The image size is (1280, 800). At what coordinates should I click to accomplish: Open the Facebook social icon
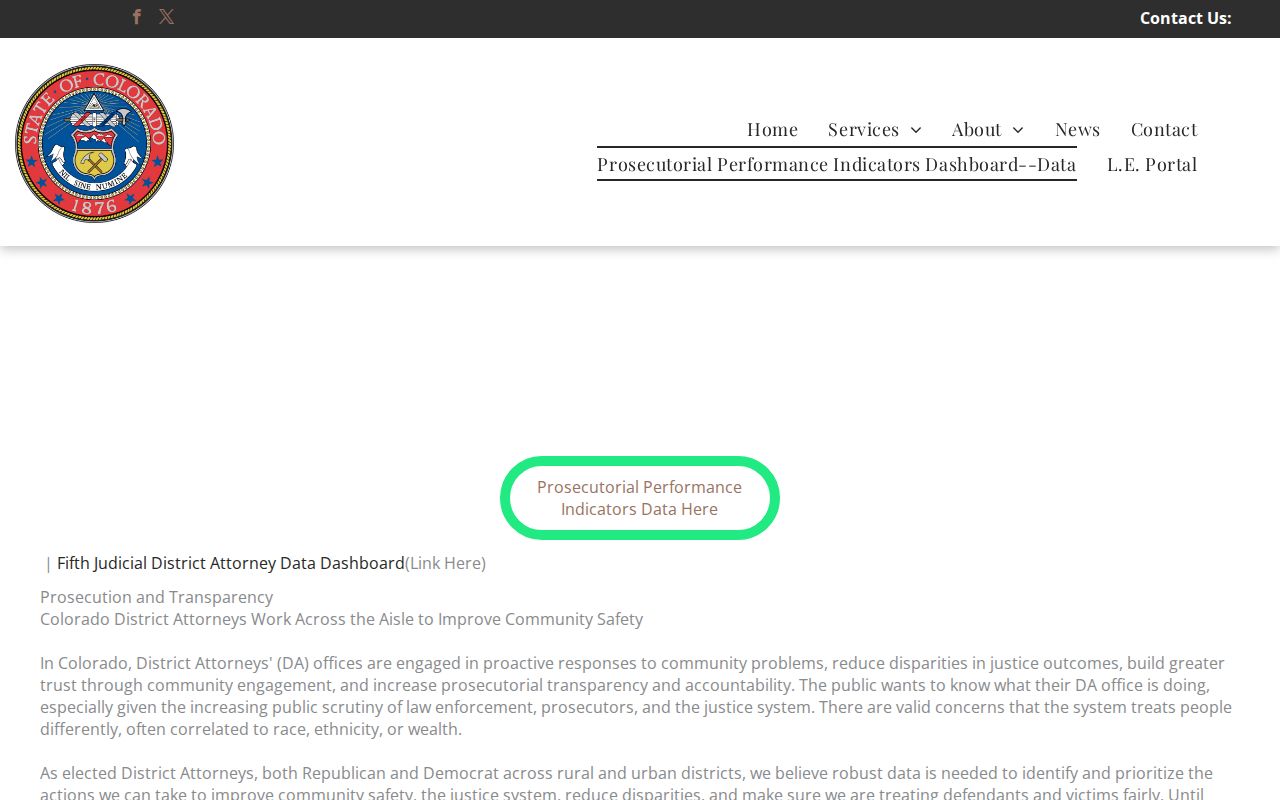137,16
